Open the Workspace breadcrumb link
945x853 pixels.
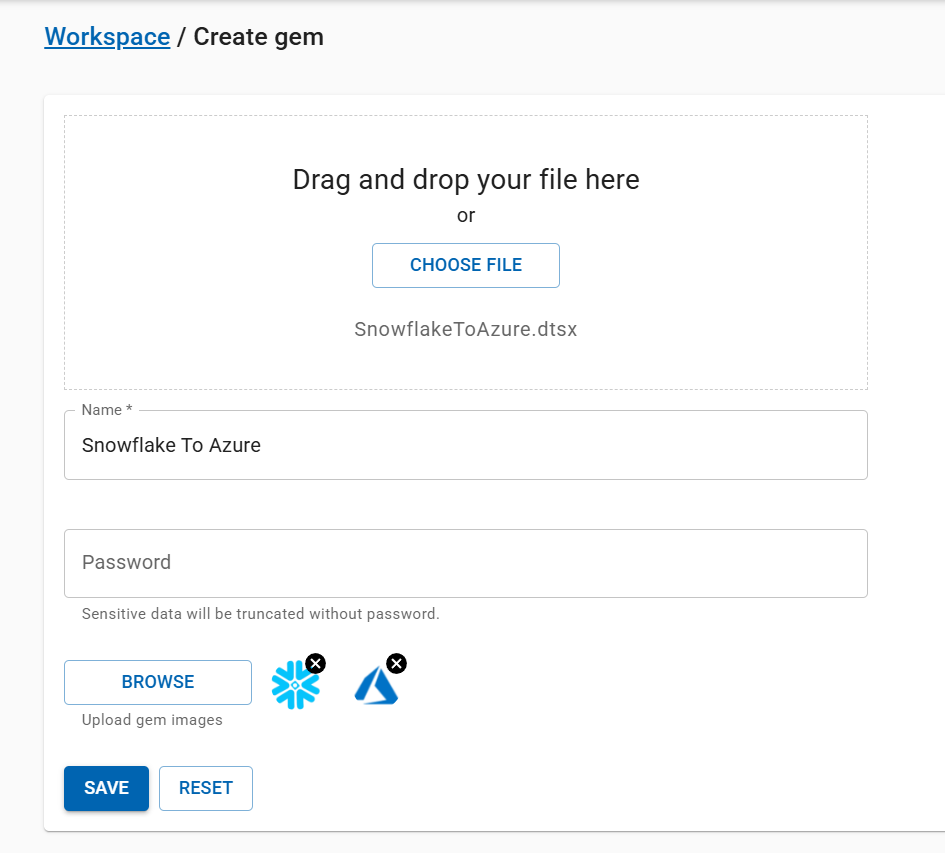click(x=107, y=37)
